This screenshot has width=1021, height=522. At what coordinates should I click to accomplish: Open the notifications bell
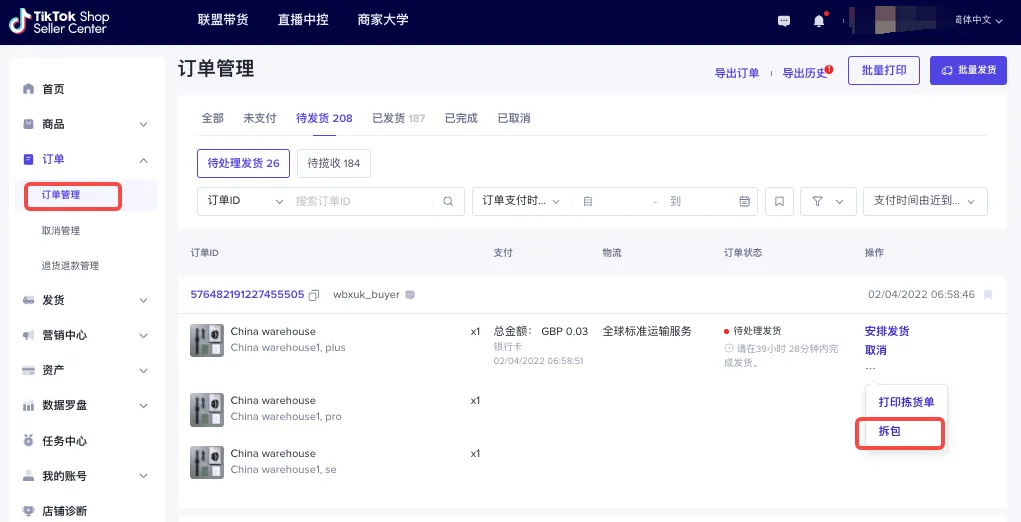coord(819,21)
